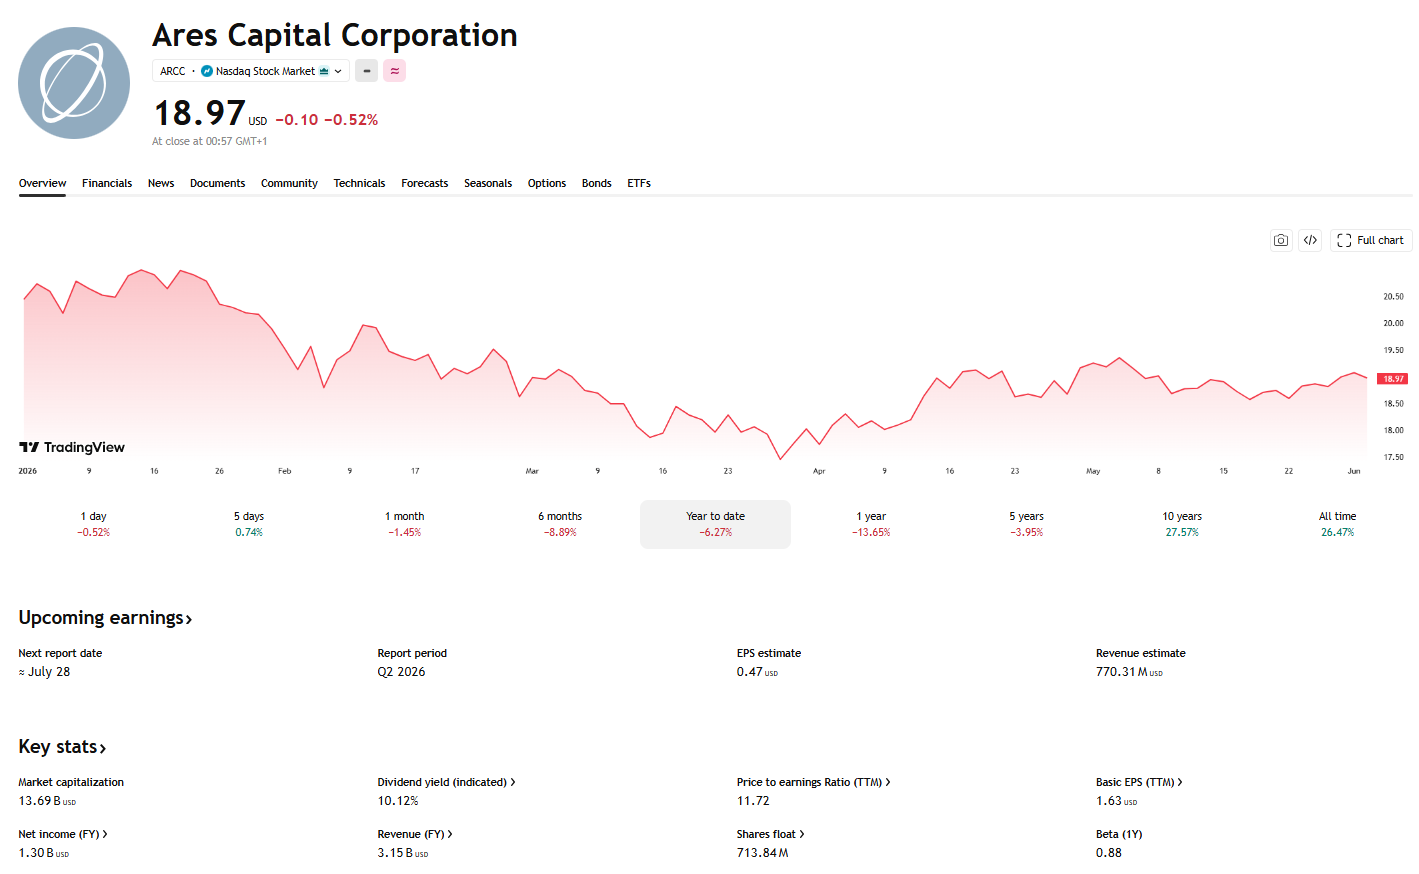This screenshot has width=1419, height=874.
Task: Click the -0.10 -0.52% price change text
Action: (x=327, y=120)
